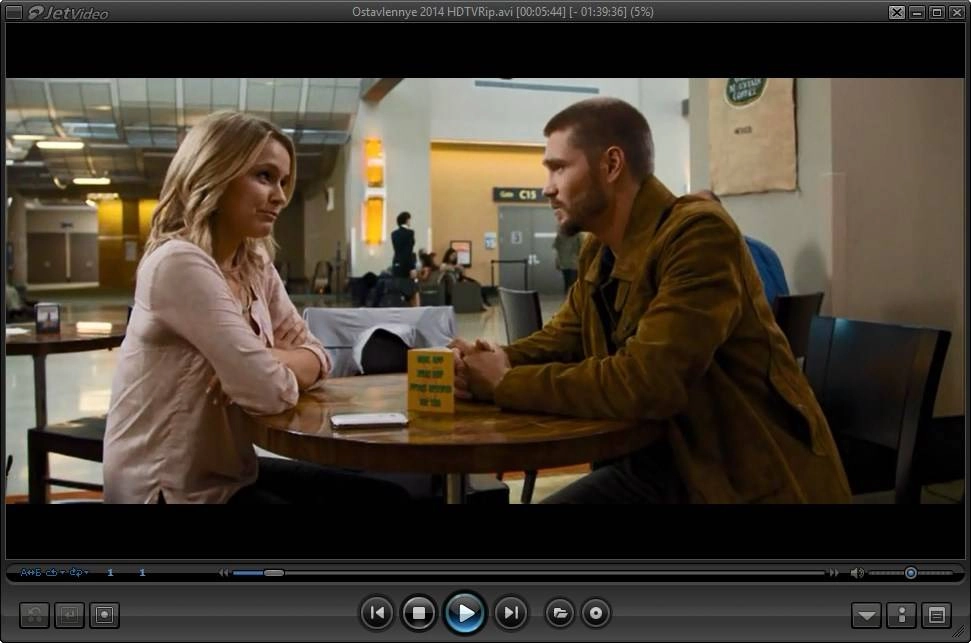Click the round record button

coord(596,613)
